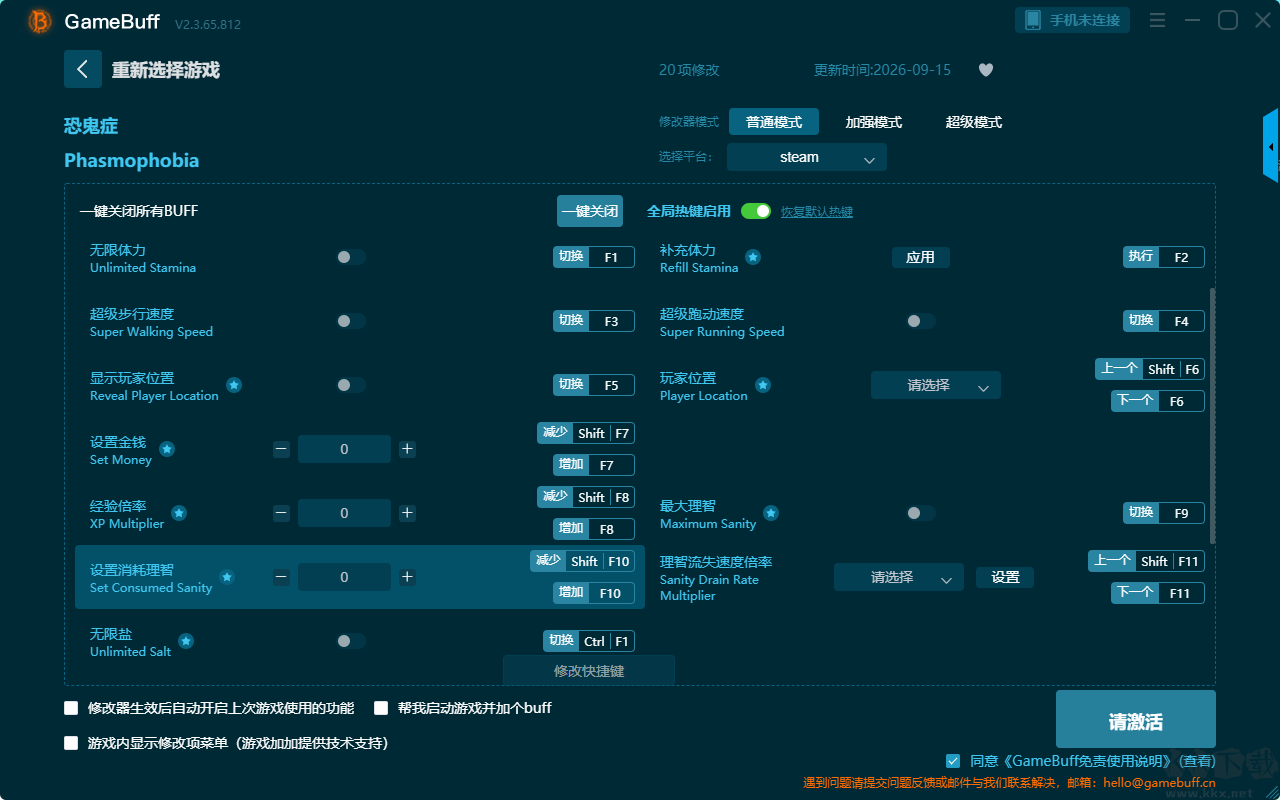
Task: Click the star badge beside Set Consumed Sanity
Action: (x=227, y=577)
